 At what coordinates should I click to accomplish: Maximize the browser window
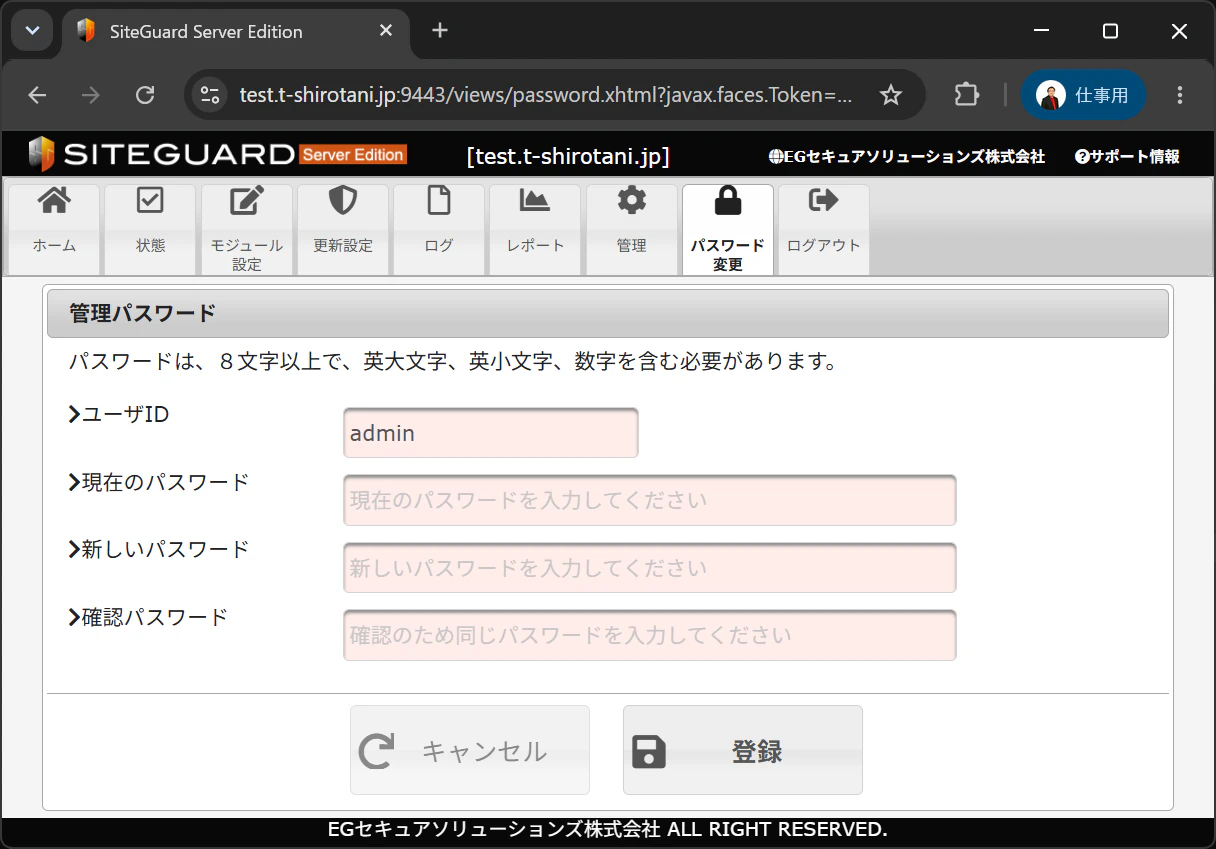pos(1110,31)
